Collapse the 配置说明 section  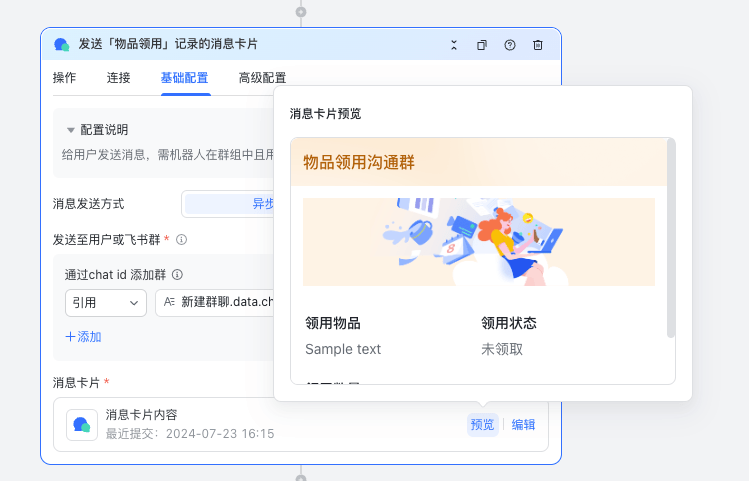point(71,130)
